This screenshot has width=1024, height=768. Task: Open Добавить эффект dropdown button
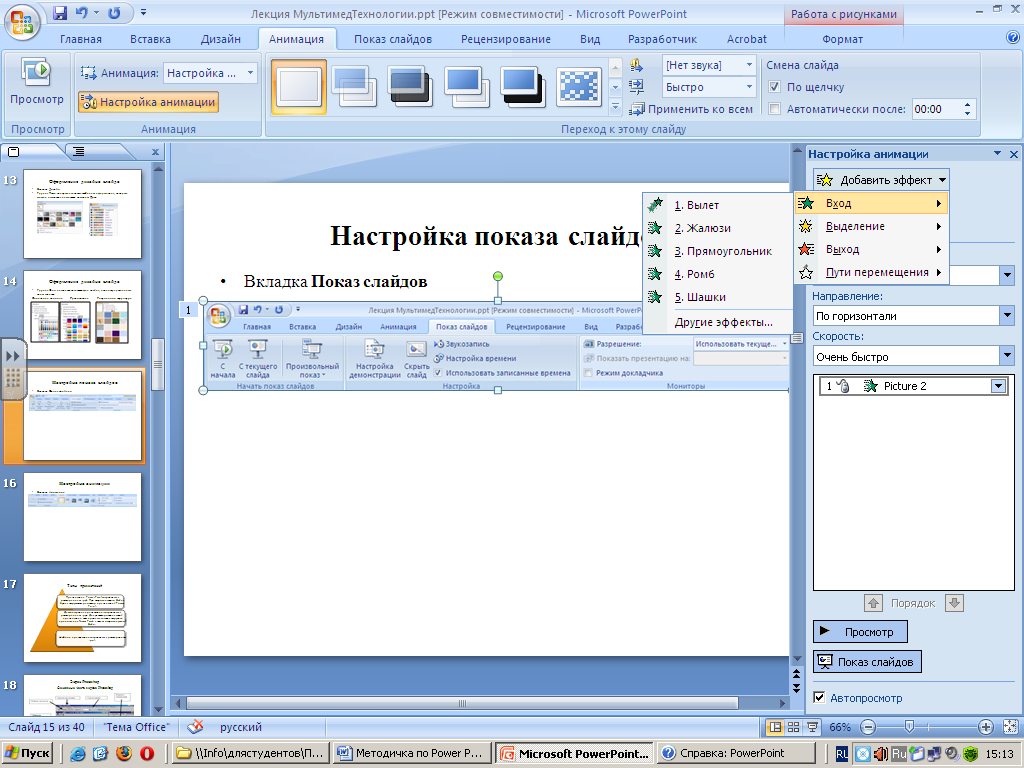click(881, 180)
